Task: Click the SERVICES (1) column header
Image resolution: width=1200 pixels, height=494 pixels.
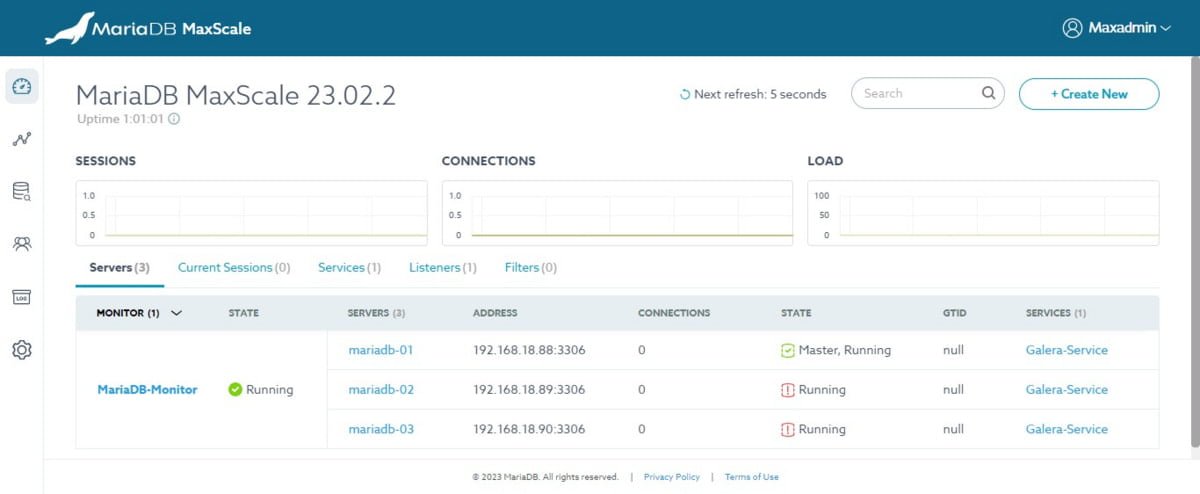Action: pos(1056,313)
